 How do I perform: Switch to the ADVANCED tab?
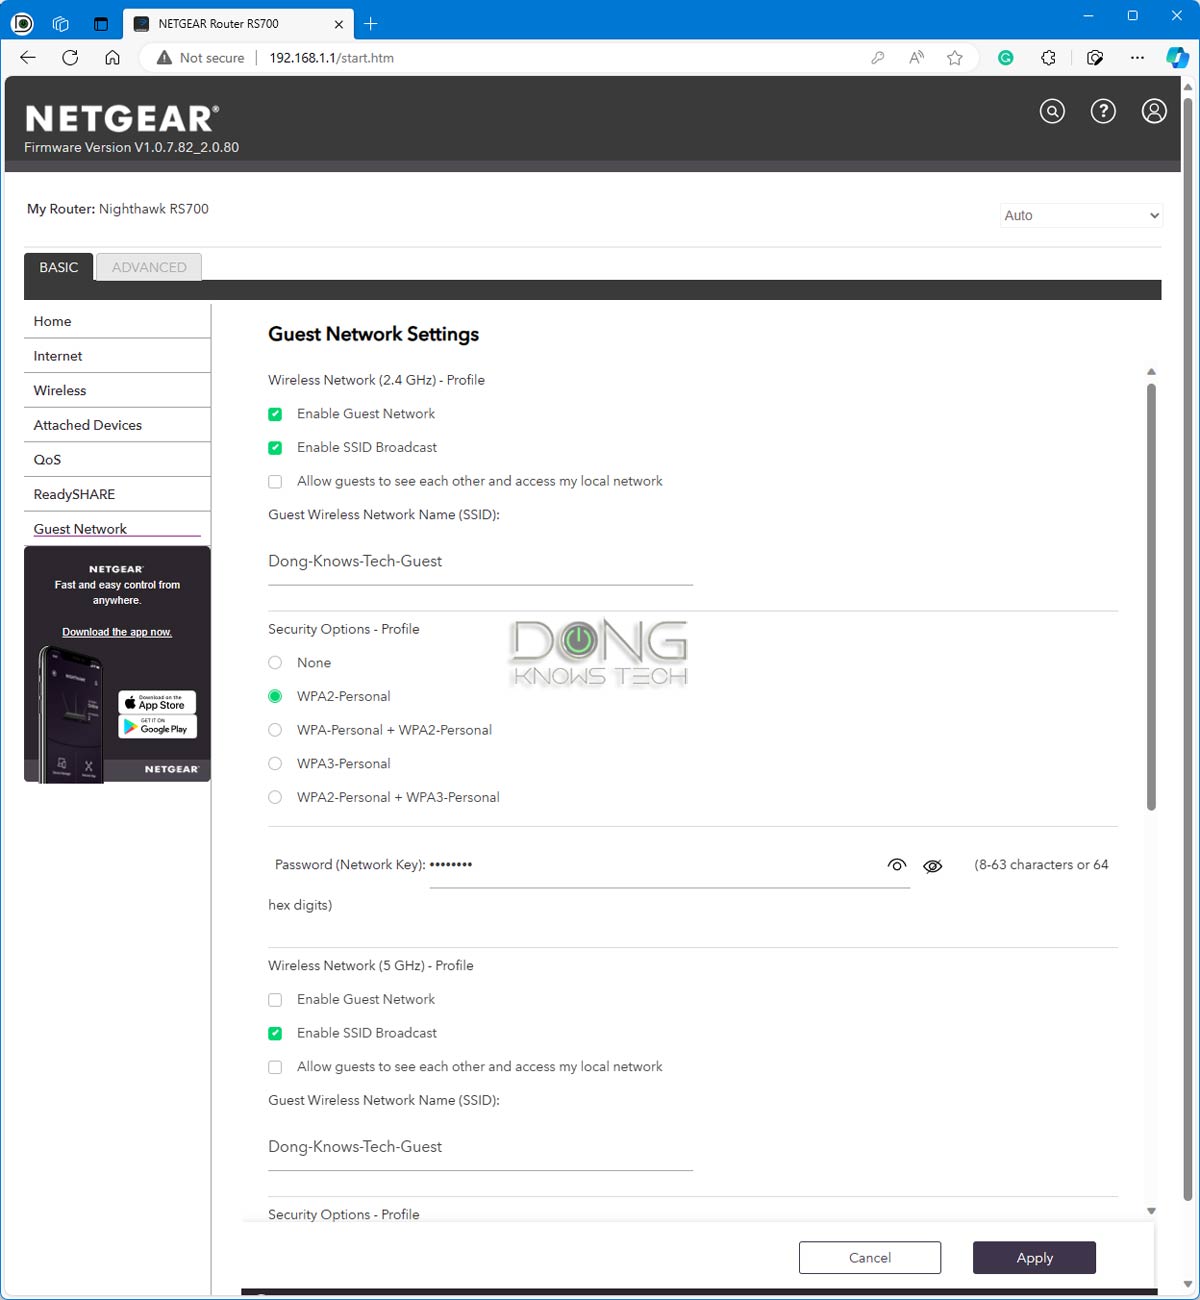click(149, 267)
